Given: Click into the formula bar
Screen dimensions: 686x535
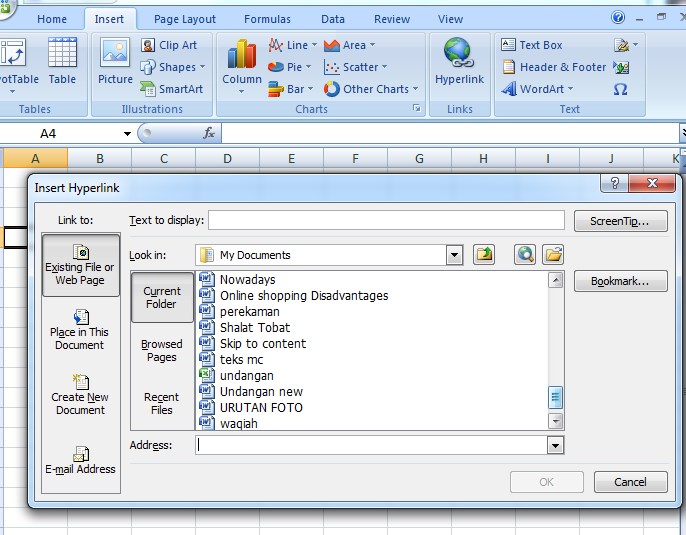Looking at the screenshot, I should tap(450, 133).
